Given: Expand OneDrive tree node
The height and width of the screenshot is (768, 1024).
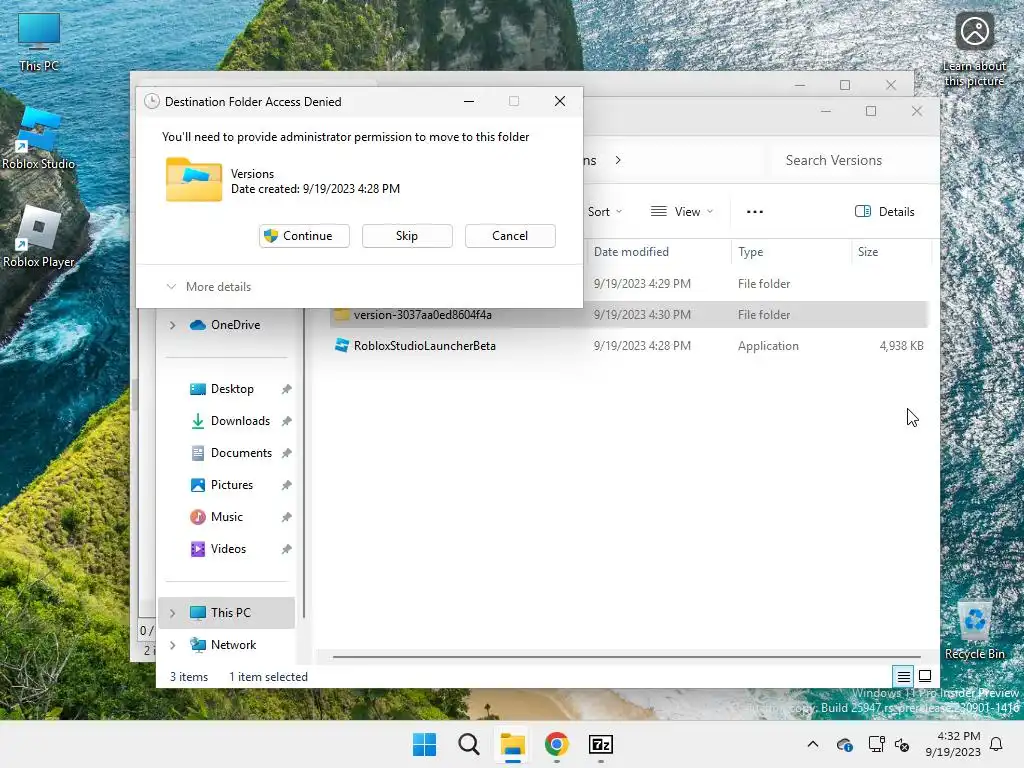Looking at the screenshot, I should point(172,325).
